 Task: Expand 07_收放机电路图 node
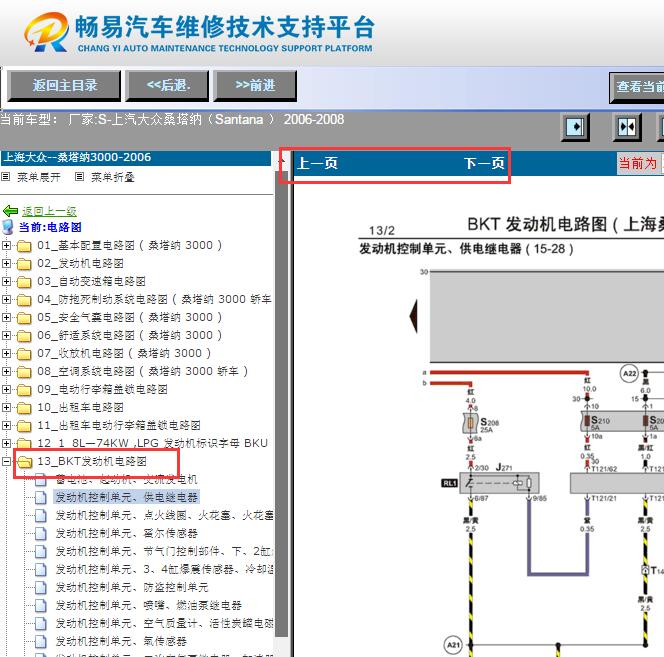coord(6,353)
